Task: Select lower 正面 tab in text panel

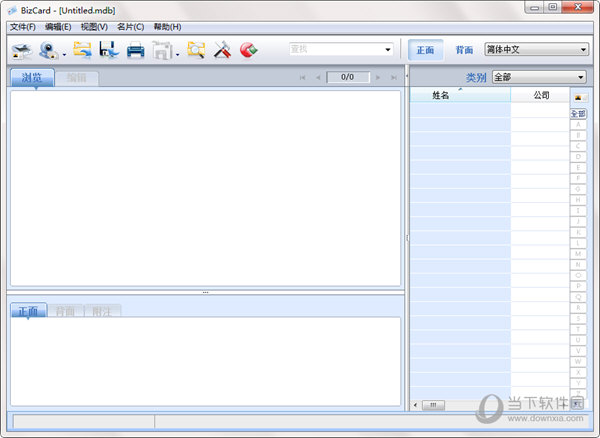Action: tap(29, 311)
